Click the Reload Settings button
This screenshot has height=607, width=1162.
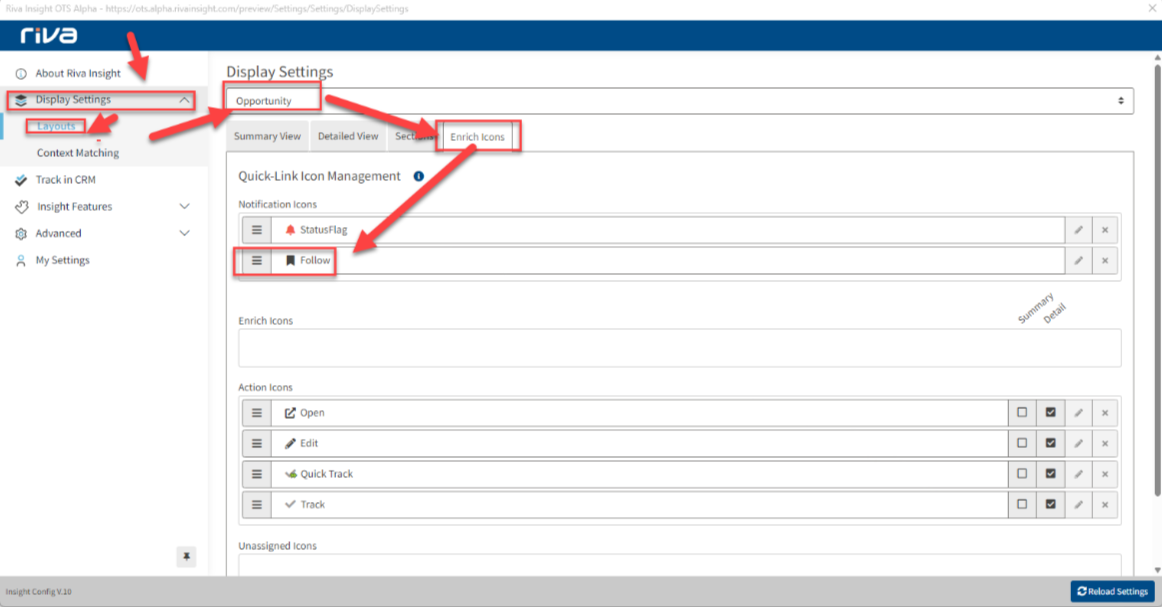tap(1111, 591)
